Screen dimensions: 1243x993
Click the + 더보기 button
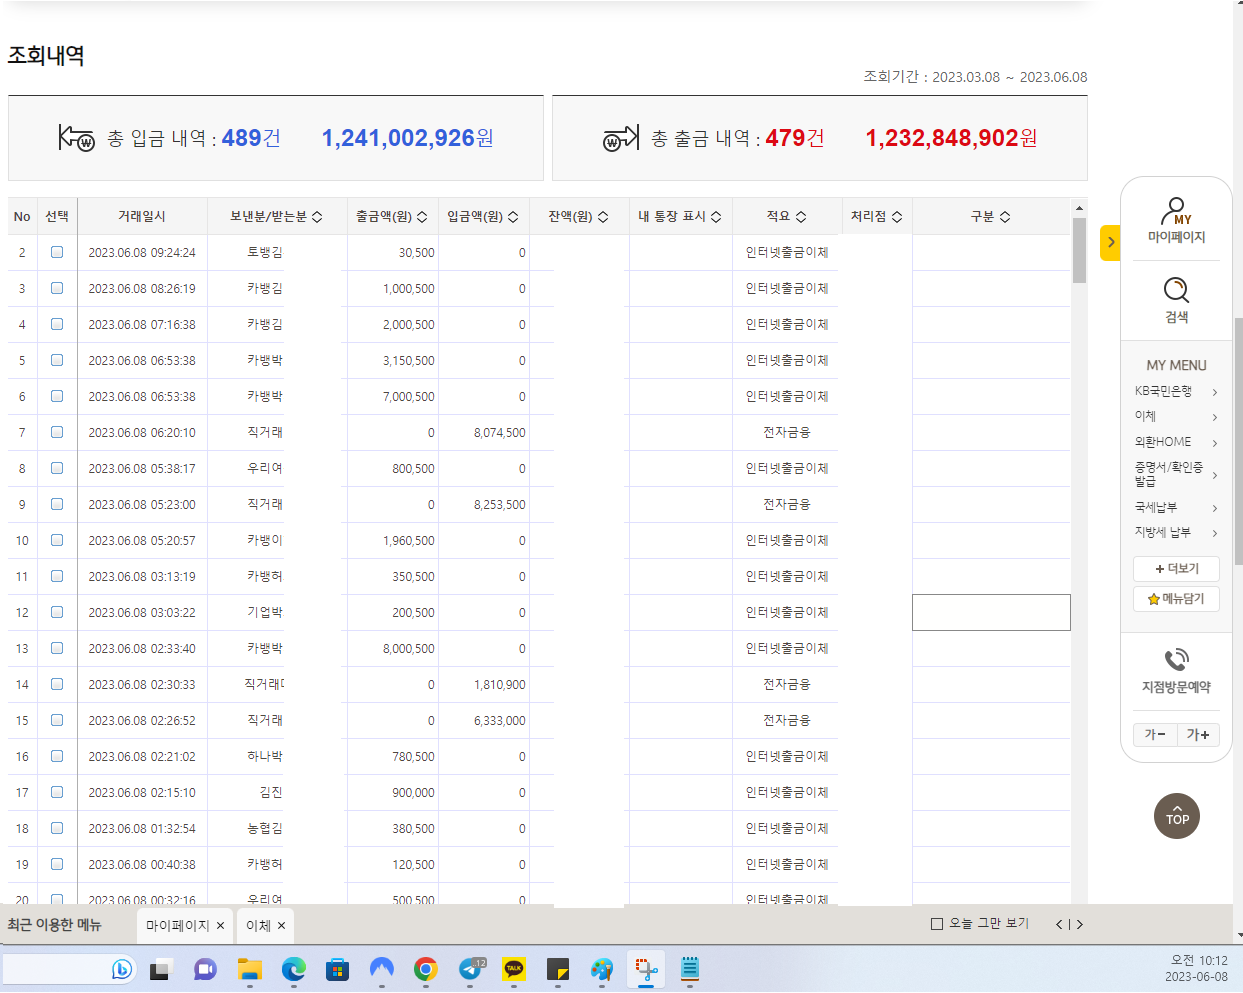[x=1176, y=569]
